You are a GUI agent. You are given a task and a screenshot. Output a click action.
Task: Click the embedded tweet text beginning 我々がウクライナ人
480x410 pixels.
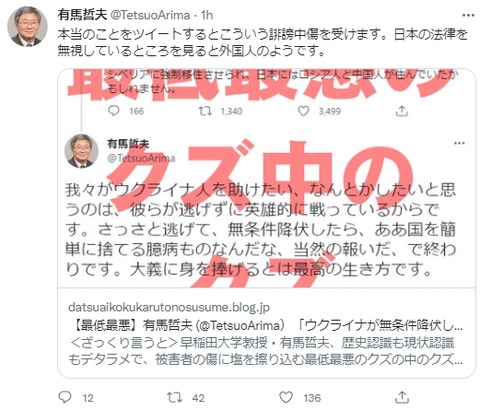coord(260,230)
